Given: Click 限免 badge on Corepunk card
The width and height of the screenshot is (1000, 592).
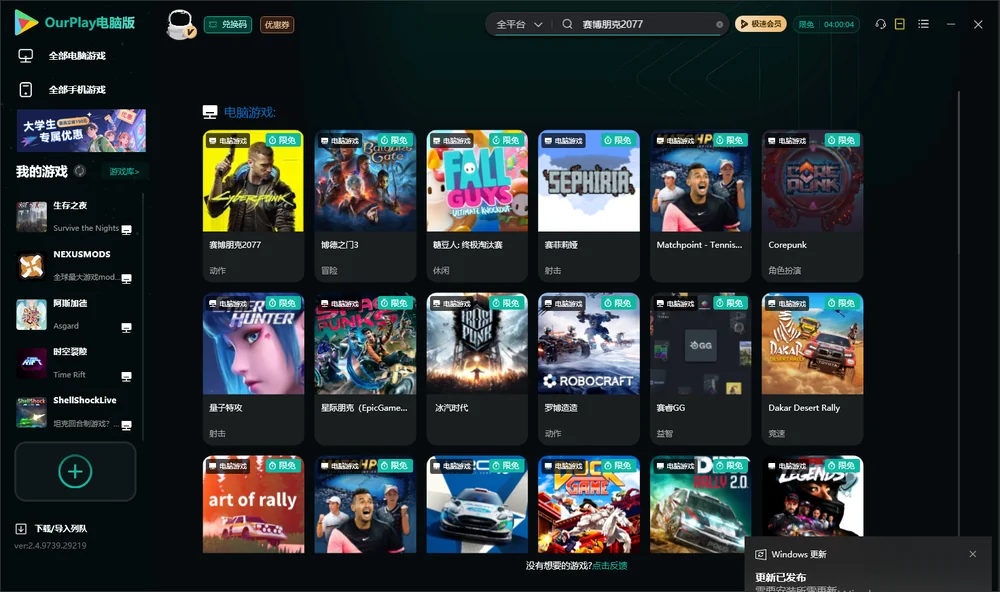Looking at the screenshot, I should click(x=842, y=140).
